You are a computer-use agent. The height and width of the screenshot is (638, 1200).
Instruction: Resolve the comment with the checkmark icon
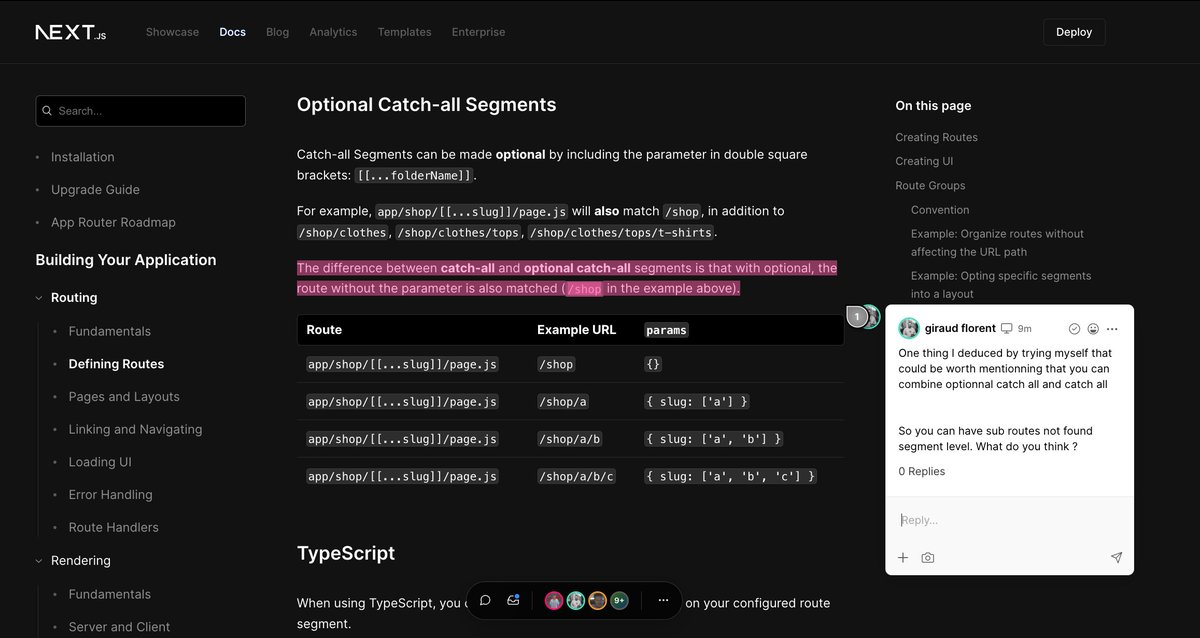pyautogui.click(x=1074, y=329)
